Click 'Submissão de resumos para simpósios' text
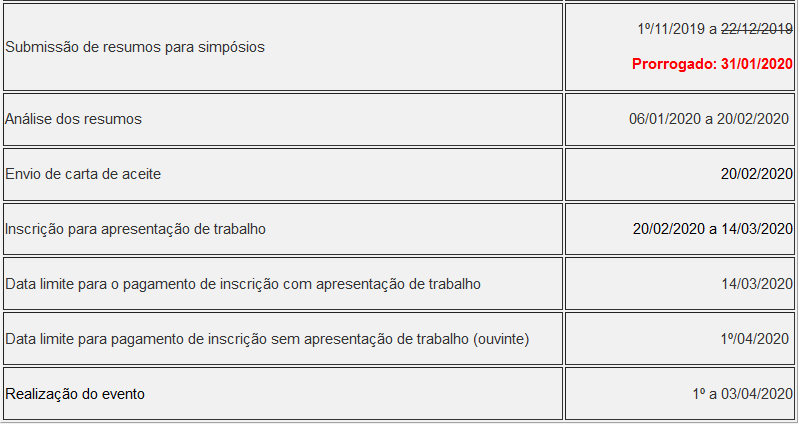 coord(135,47)
